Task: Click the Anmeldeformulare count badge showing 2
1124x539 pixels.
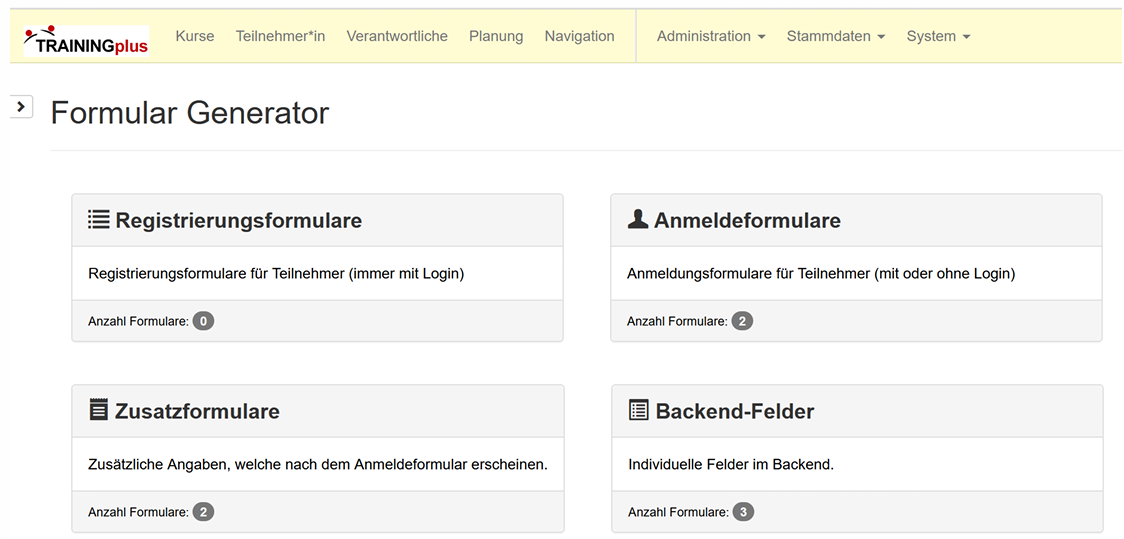Action: pyautogui.click(x=742, y=321)
